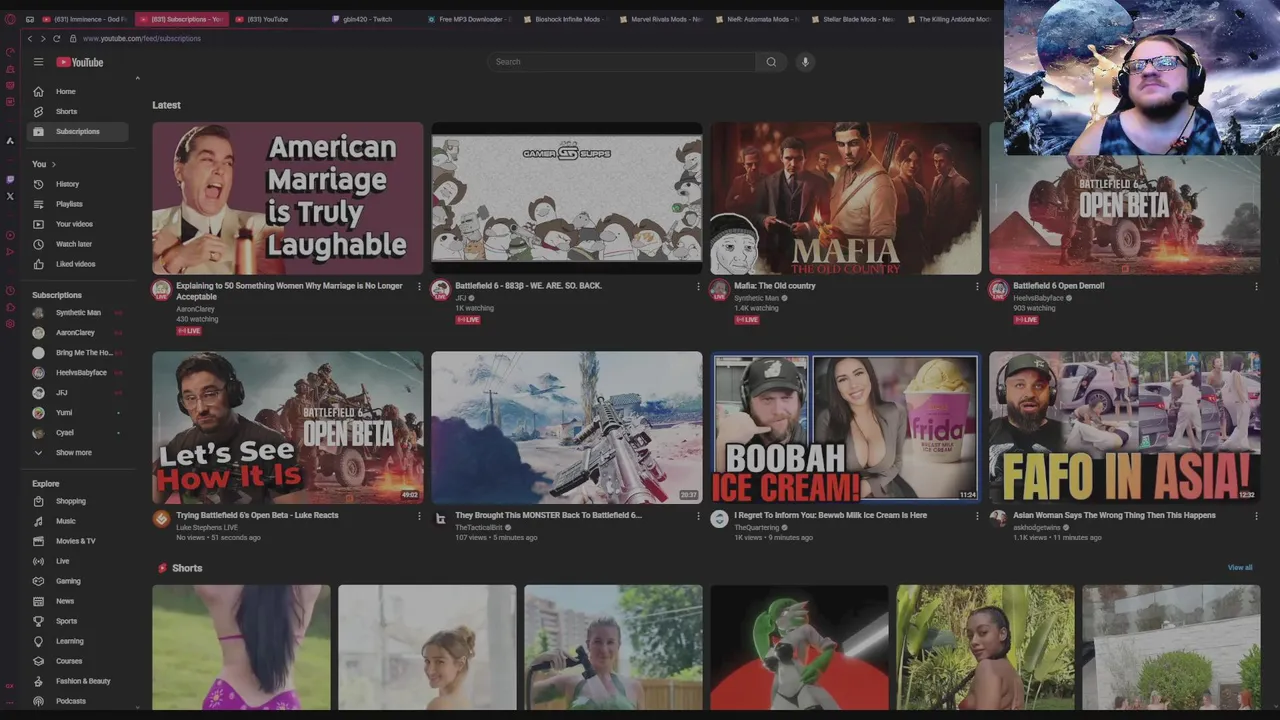Open Your videos in the sidebar

(78, 224)
